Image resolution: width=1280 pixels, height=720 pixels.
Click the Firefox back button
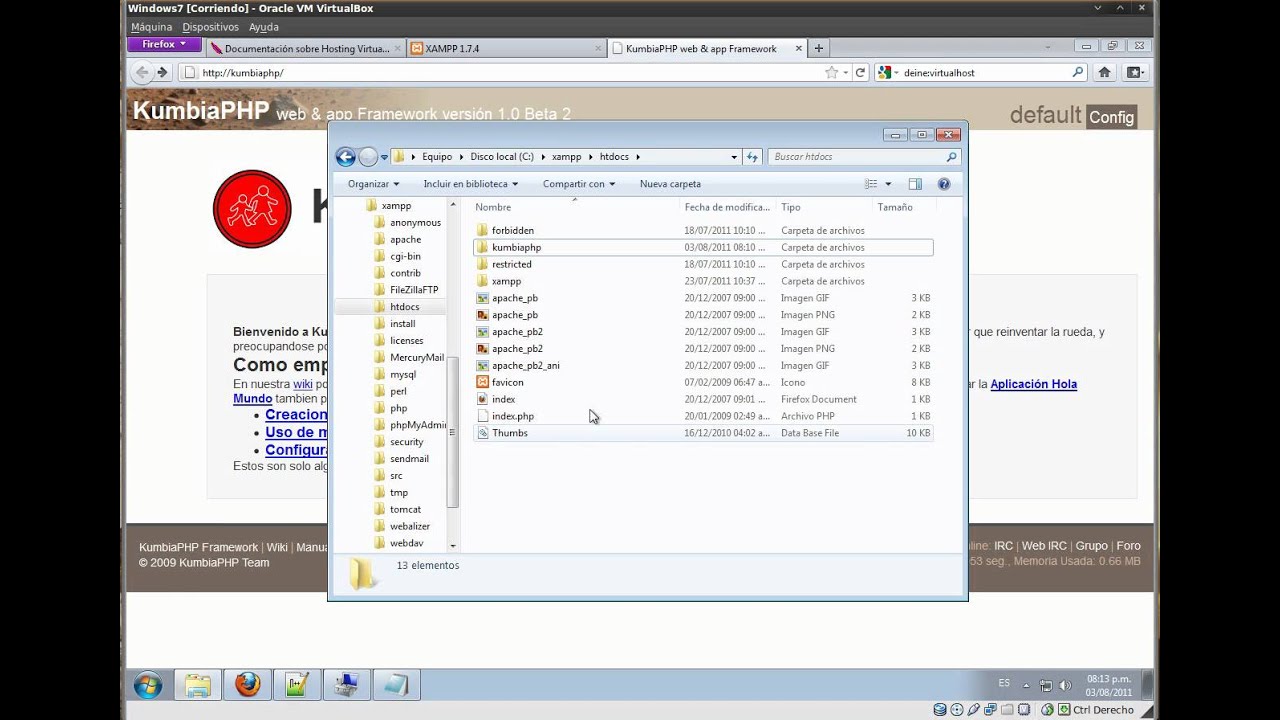point(141,72)
